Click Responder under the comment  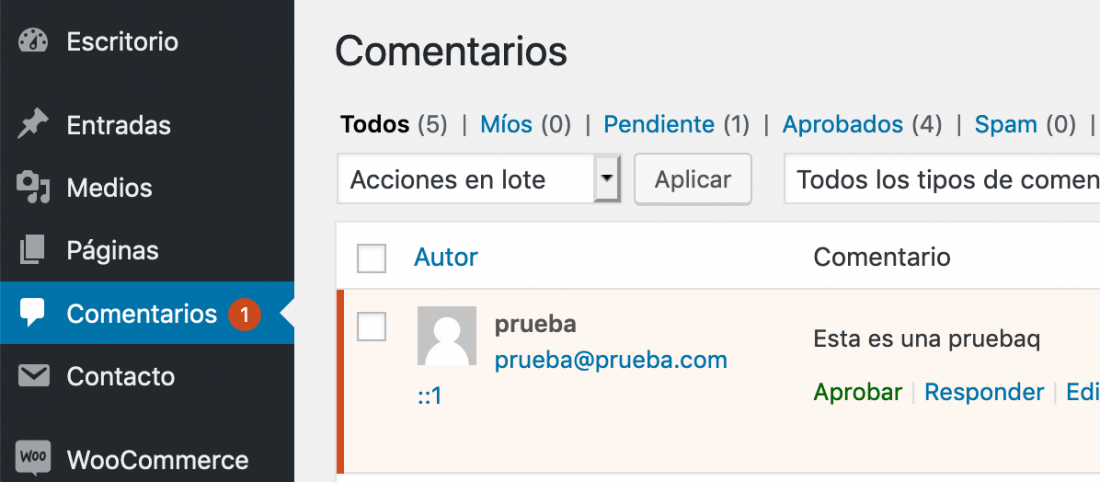tap(984, 392)
